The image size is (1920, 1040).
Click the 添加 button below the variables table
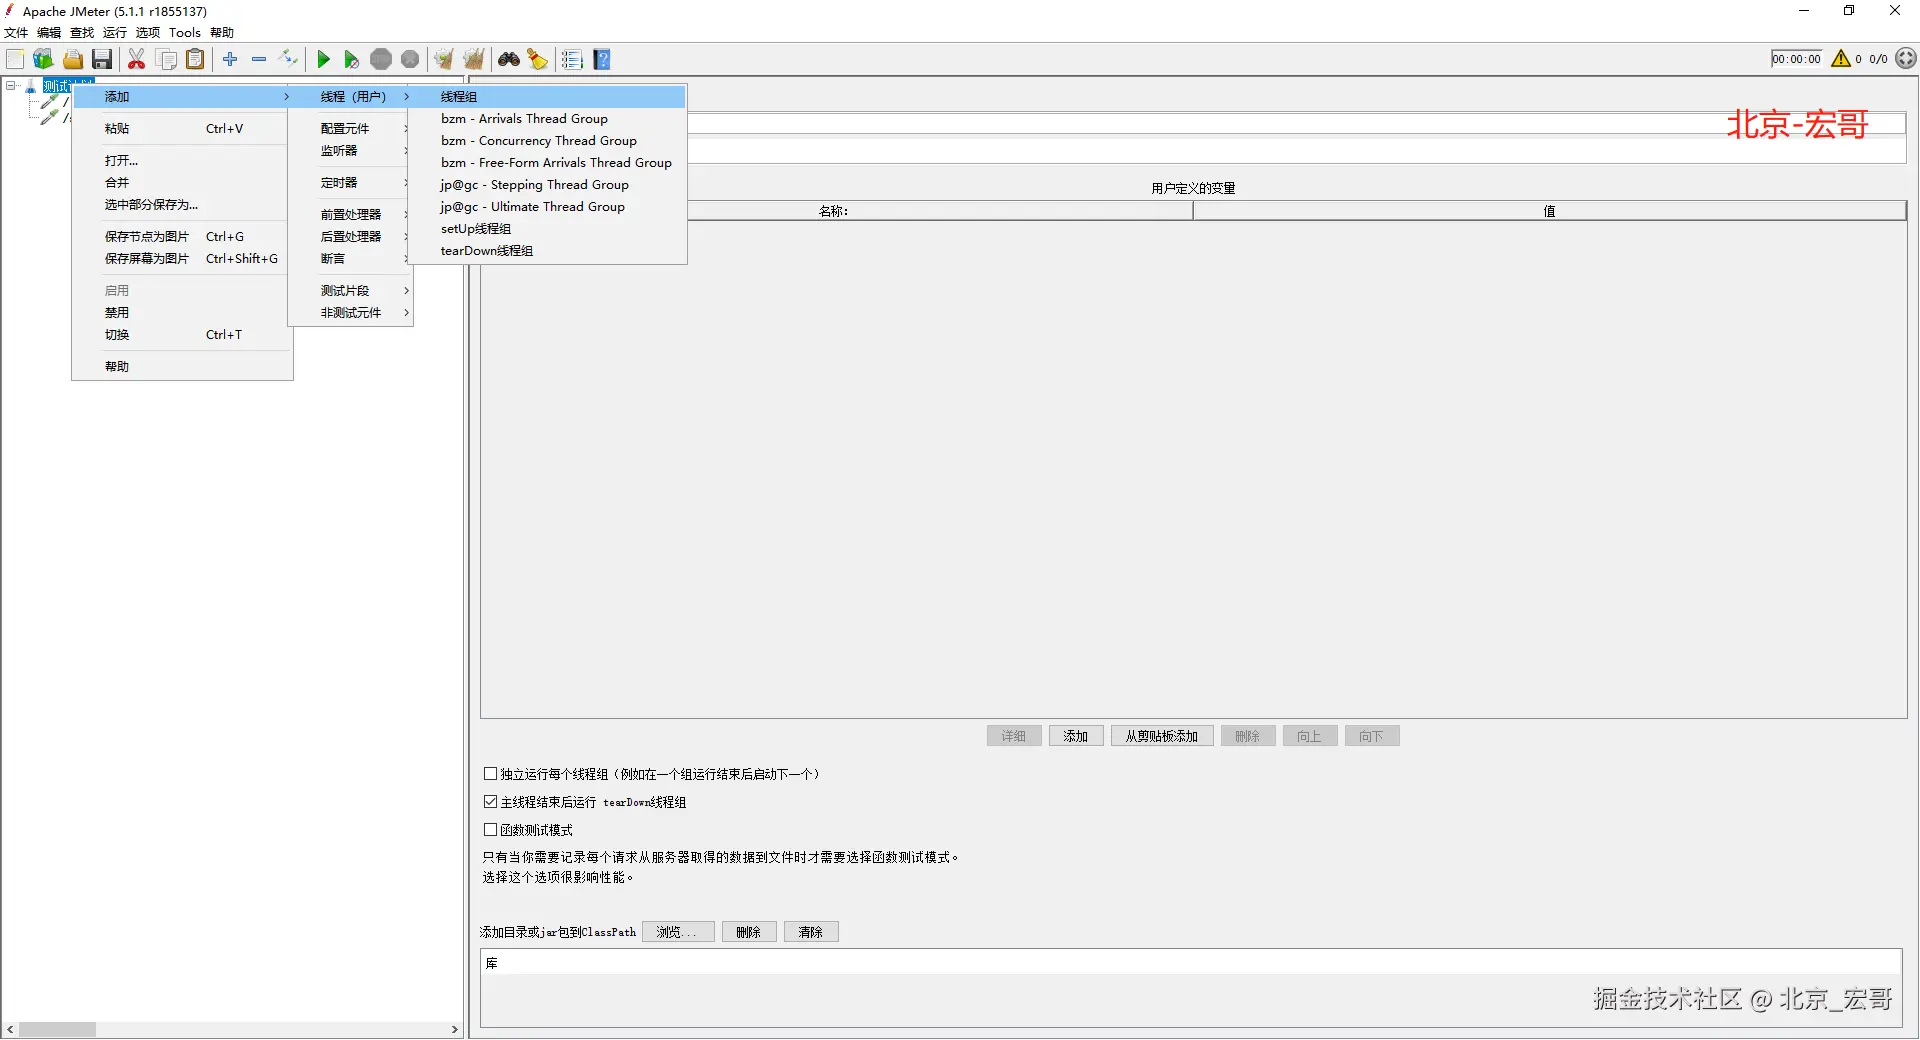[1076, 737]
